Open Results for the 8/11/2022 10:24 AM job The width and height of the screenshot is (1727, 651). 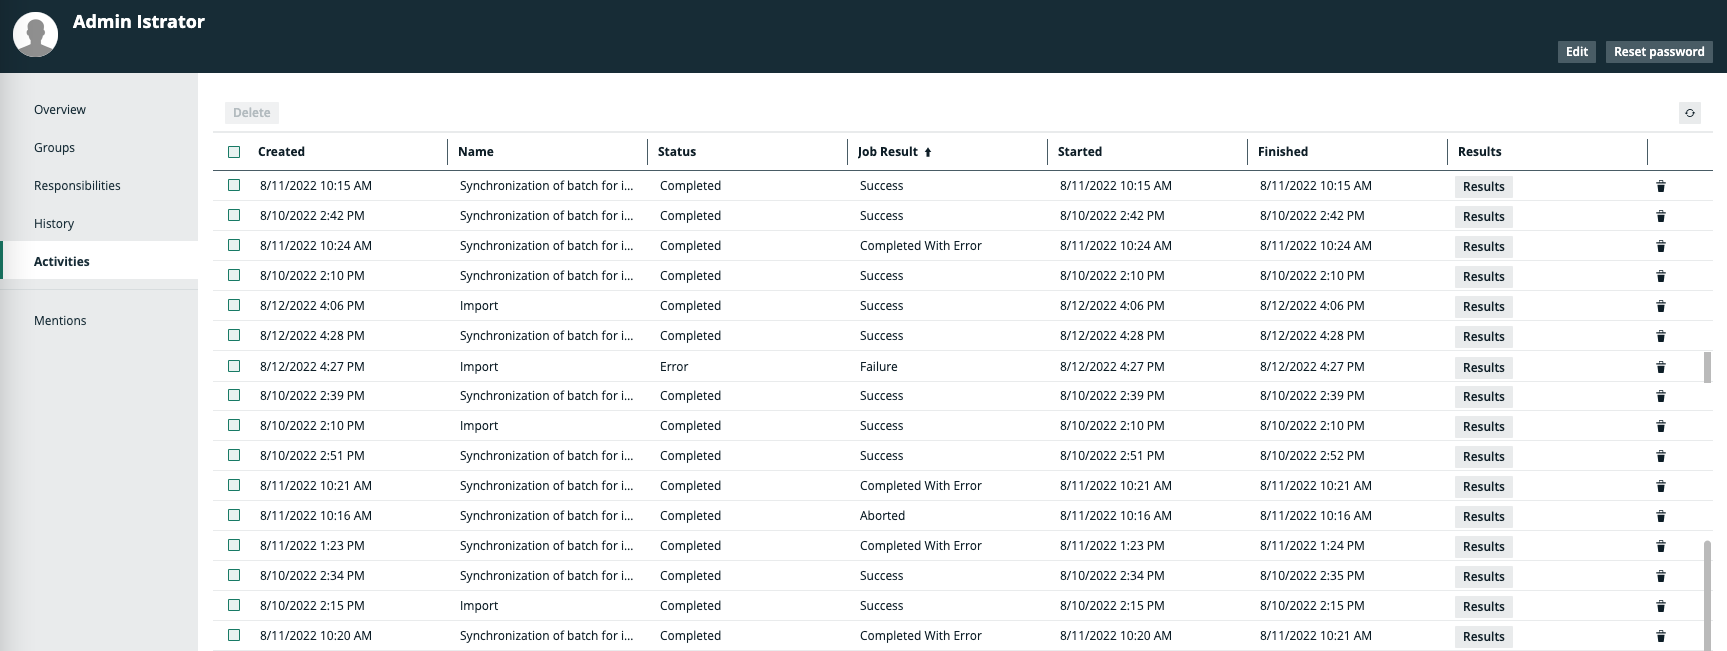pyautogui.click(x=1483, y=247)
